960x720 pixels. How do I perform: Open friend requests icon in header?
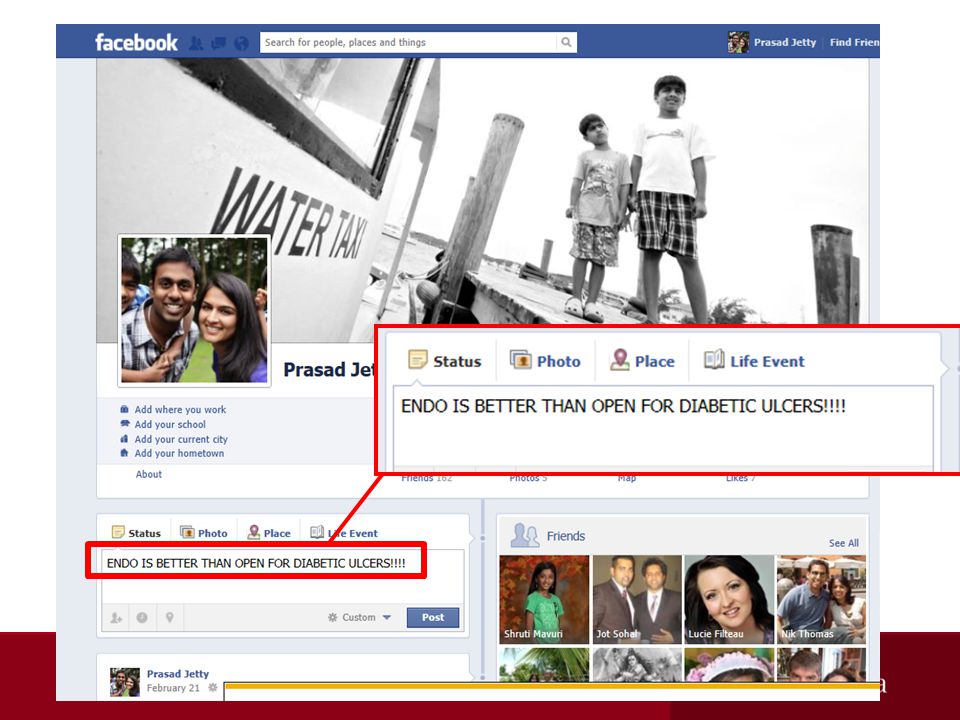point(196,43)
